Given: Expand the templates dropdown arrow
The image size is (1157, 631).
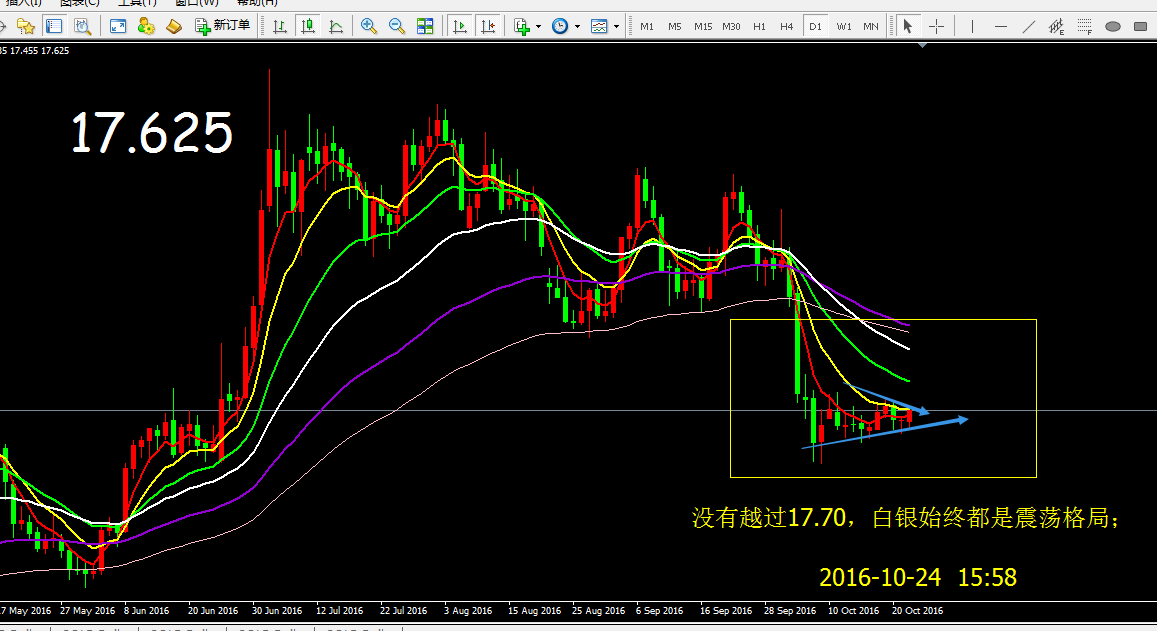Looking at the screenshot, I should 616,27.
